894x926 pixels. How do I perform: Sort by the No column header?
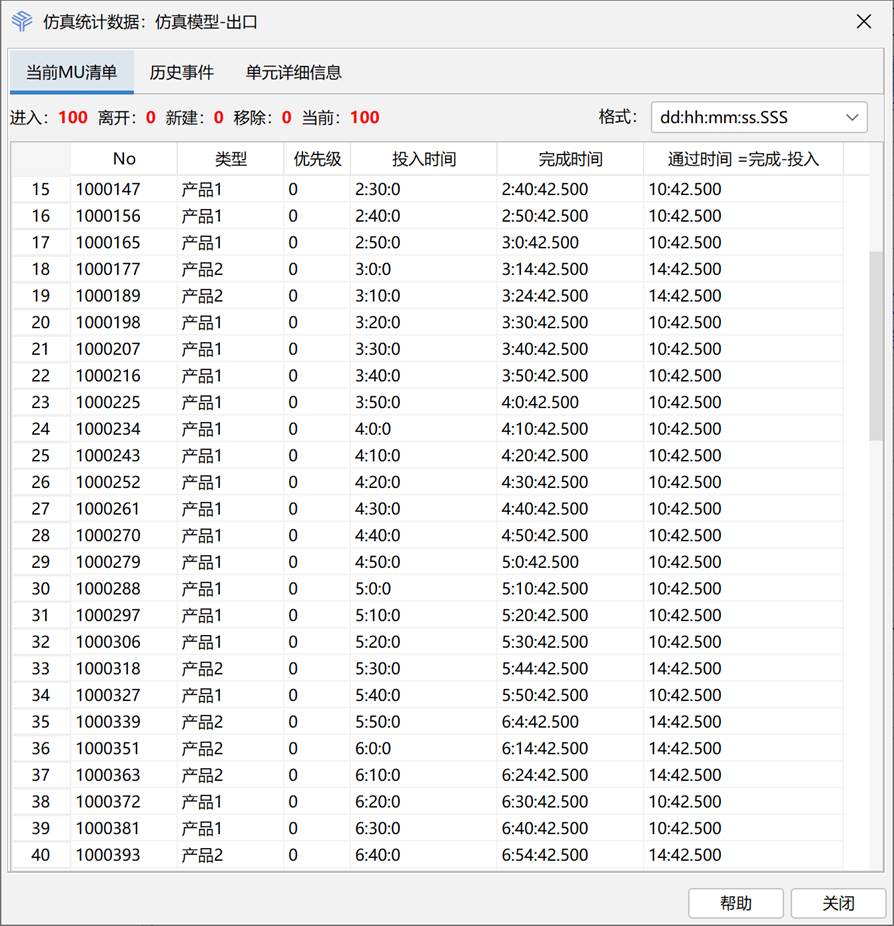click(124, 158)
